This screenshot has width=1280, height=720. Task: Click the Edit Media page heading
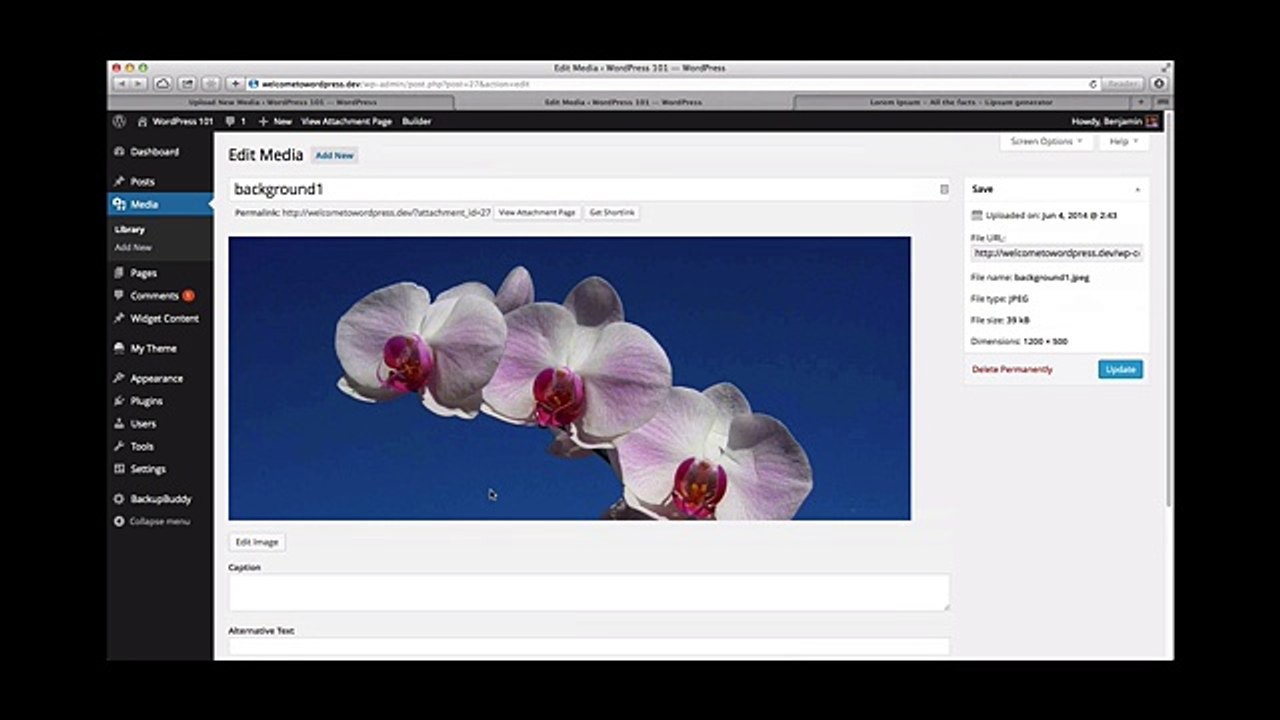click(266, 155)
